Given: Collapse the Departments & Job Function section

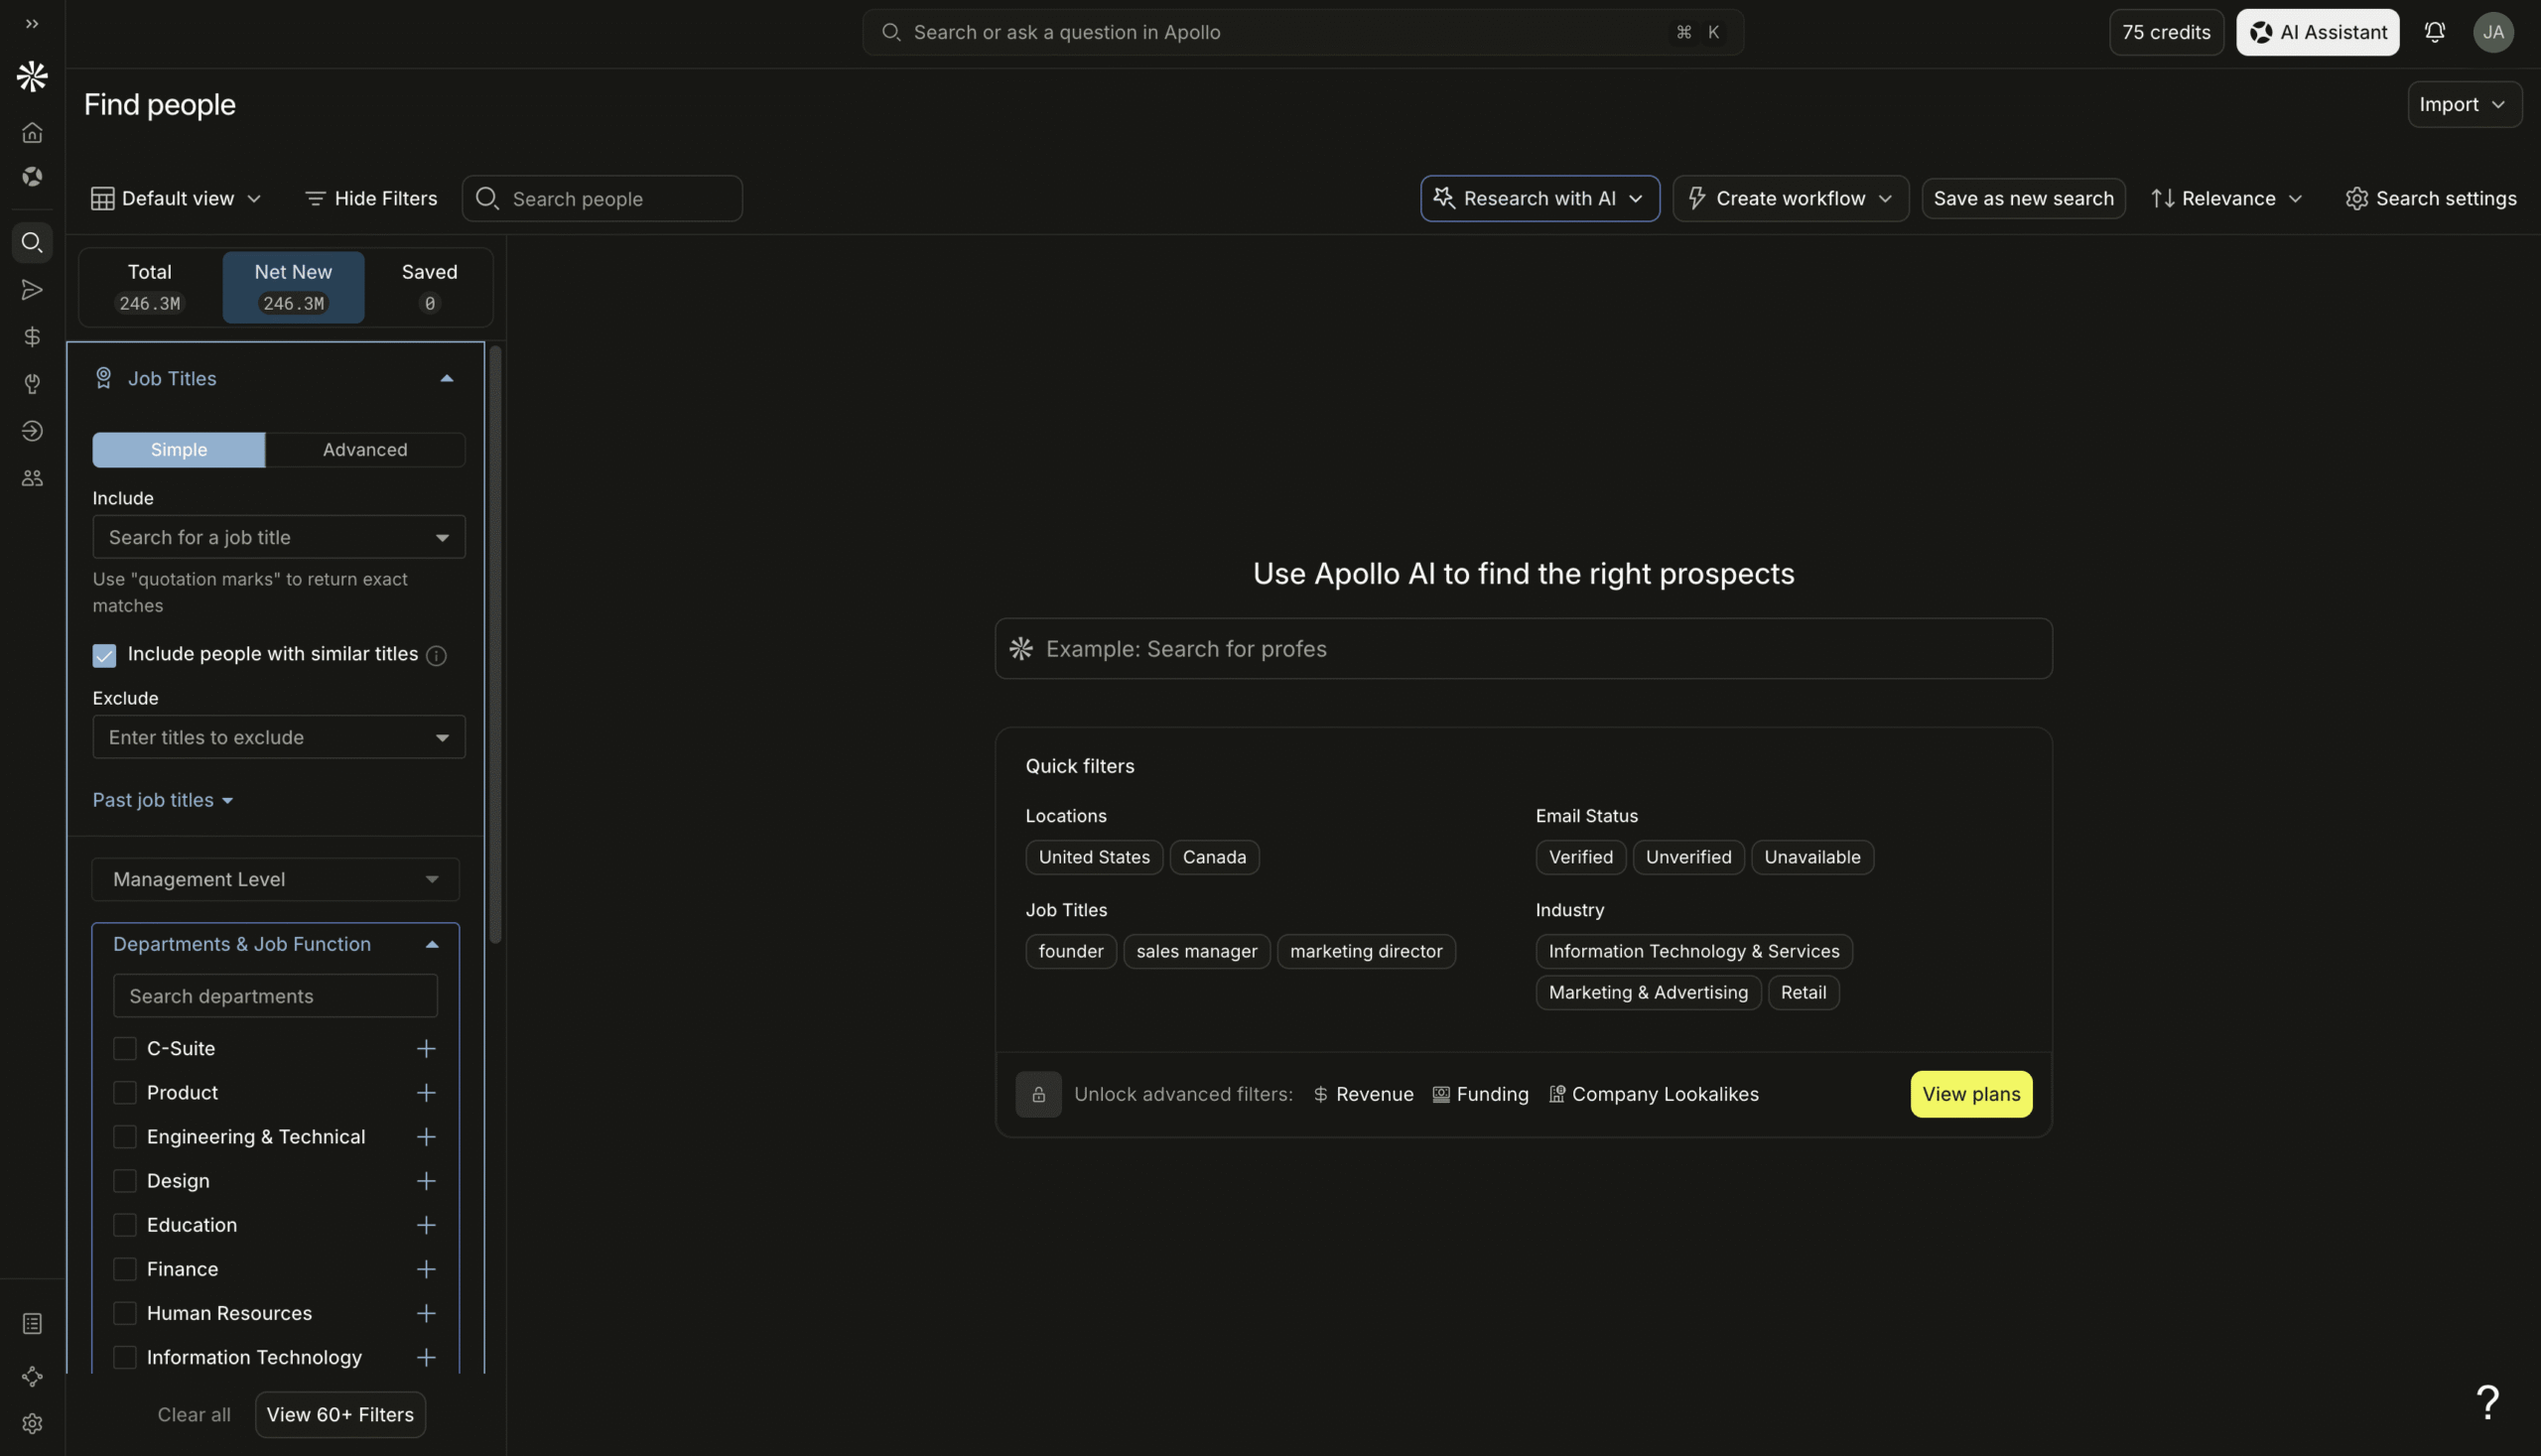Looking at the screenshot, I should pyautogui.click(x=275, y=944).
